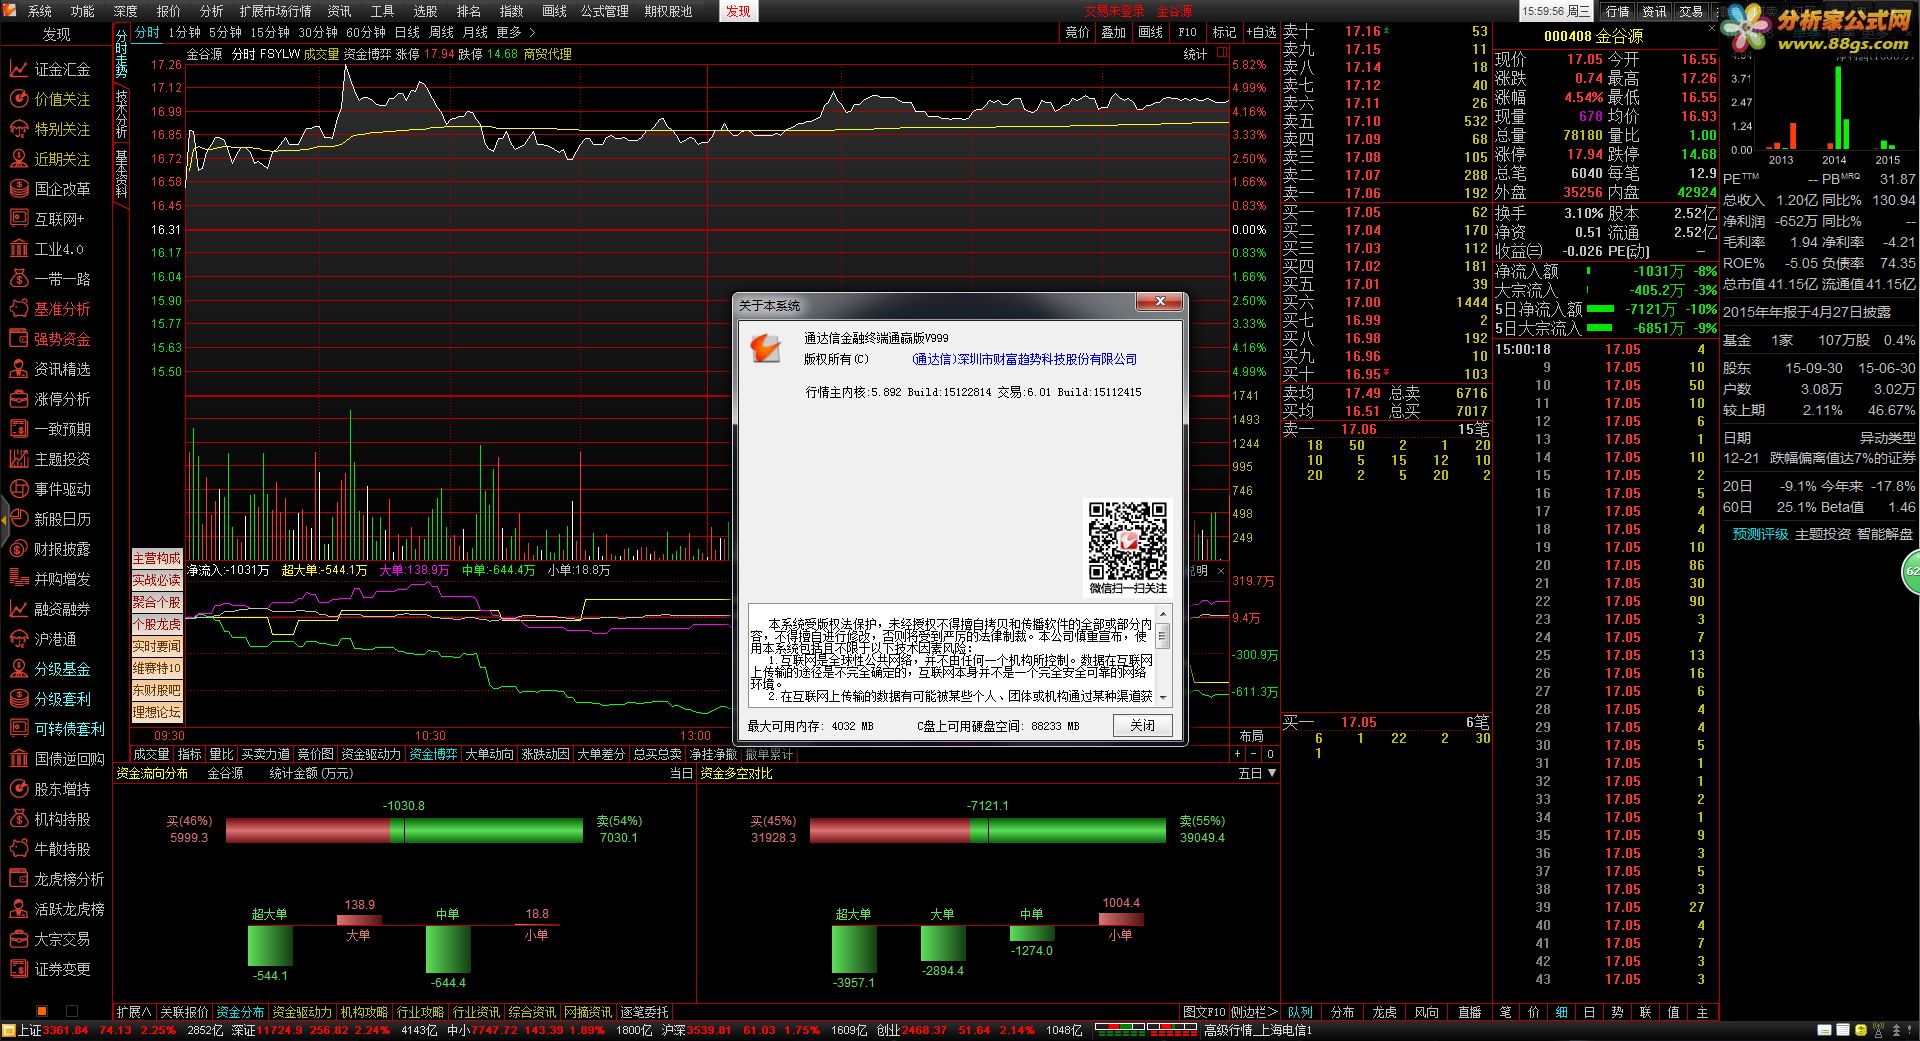Click the WeChat QR code image

[1127, 540]
